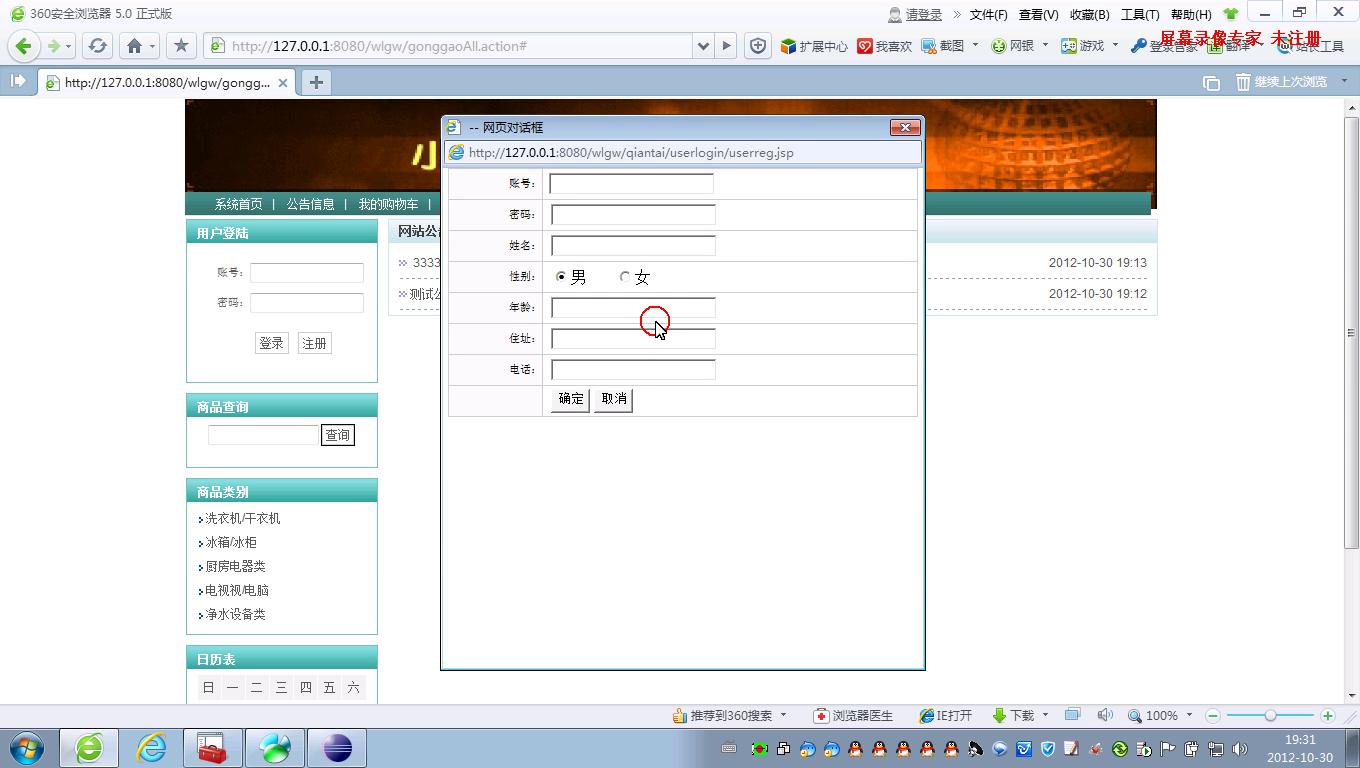Open Internet Explorer from the taskbar
This screenshot has height=768, width=1360.
151,747
